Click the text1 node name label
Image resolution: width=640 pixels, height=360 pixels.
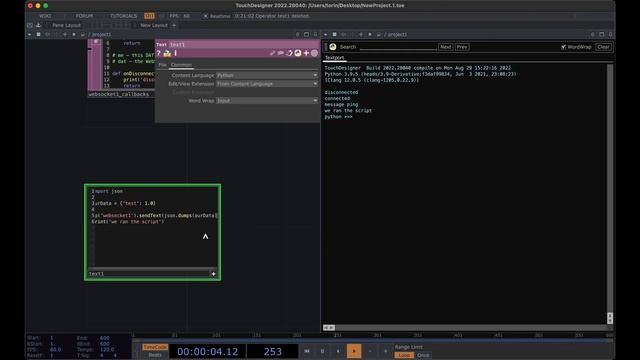(x=96, y=274)
